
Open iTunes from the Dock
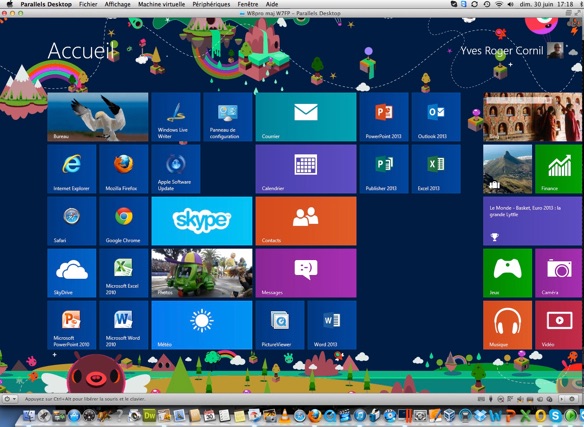[360, 416]
